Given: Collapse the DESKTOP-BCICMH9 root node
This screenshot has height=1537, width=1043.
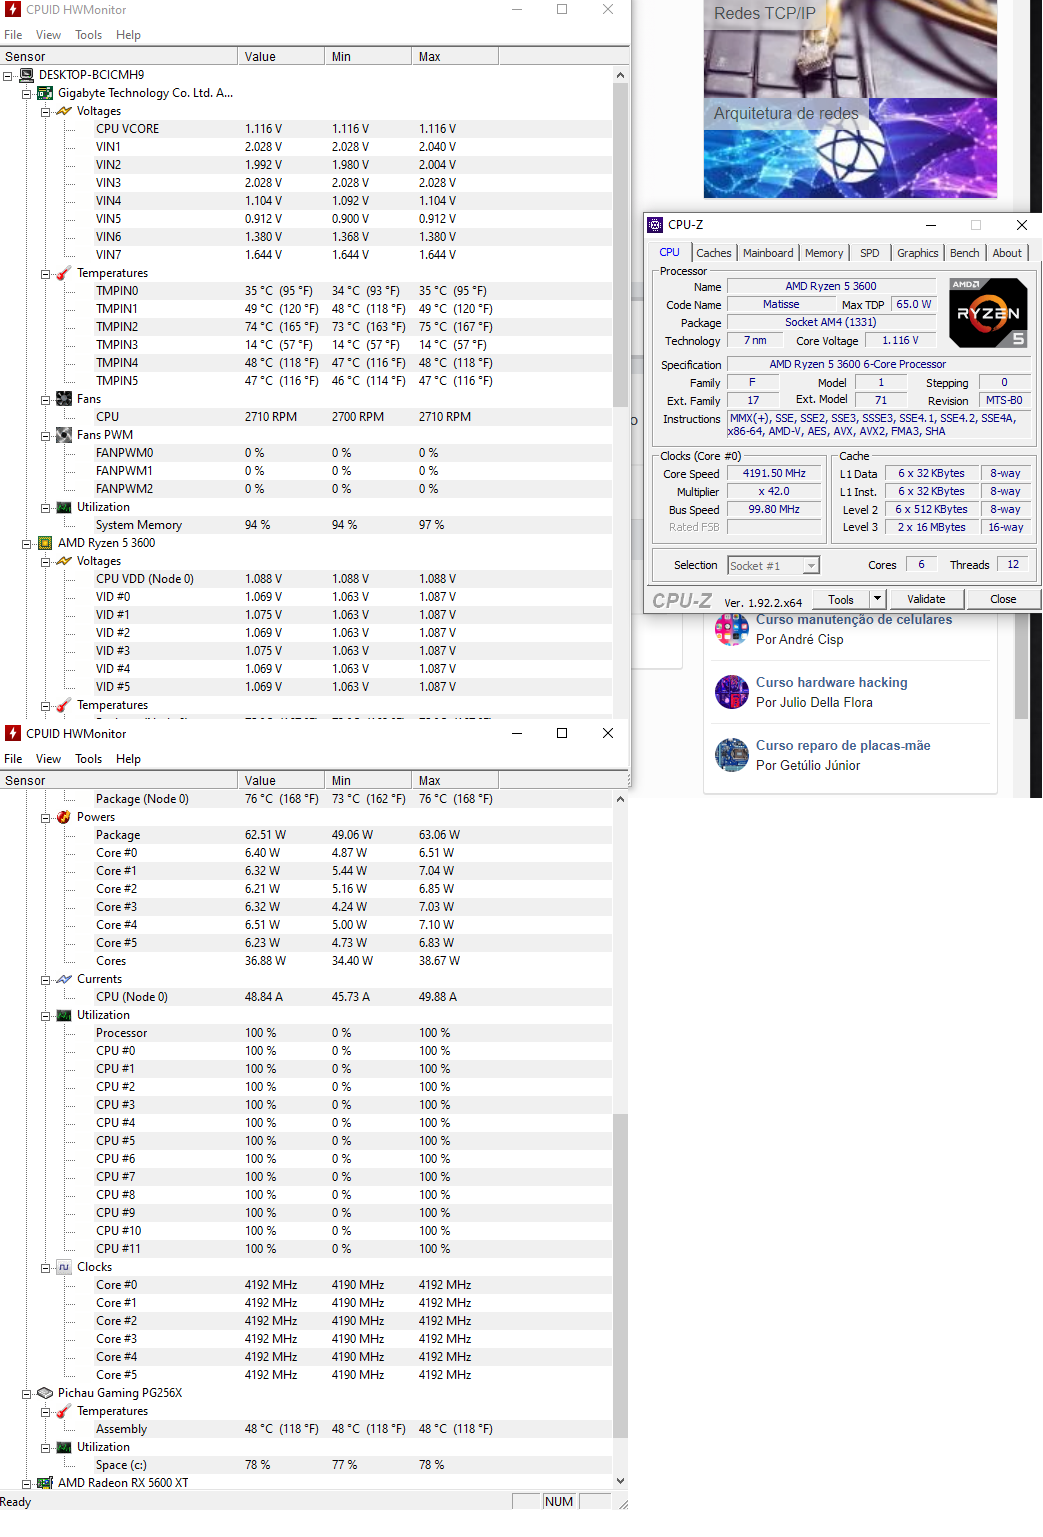Looking at the screenshot, I should pyautogui.click(x=8, y=76).
